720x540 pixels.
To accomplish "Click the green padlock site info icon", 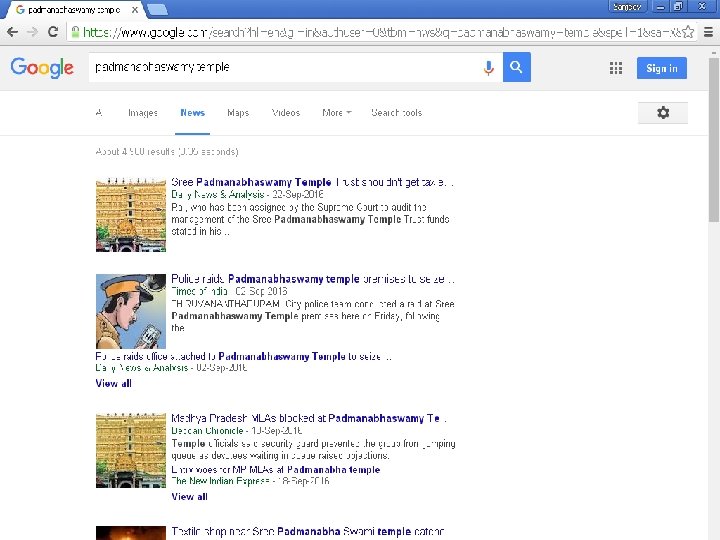I will [x=75, y=32].
